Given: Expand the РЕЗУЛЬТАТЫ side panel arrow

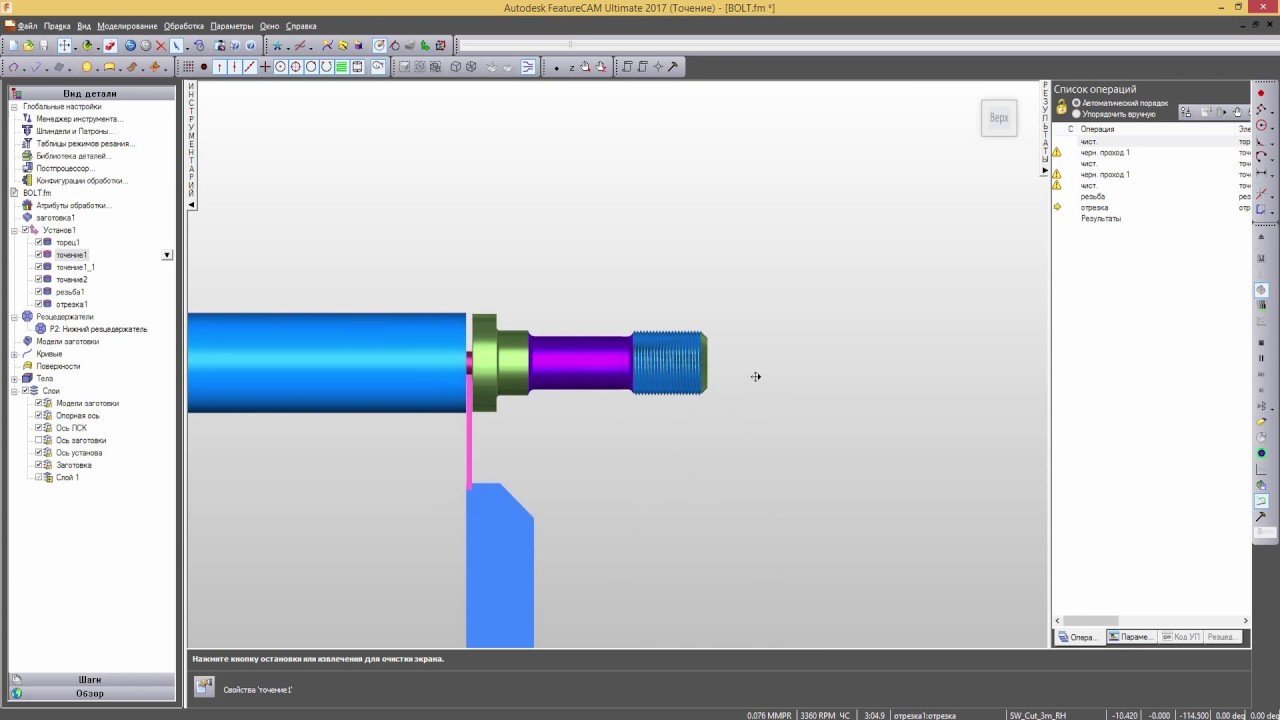Looking at the screenshot, I should click(1045, 170).
